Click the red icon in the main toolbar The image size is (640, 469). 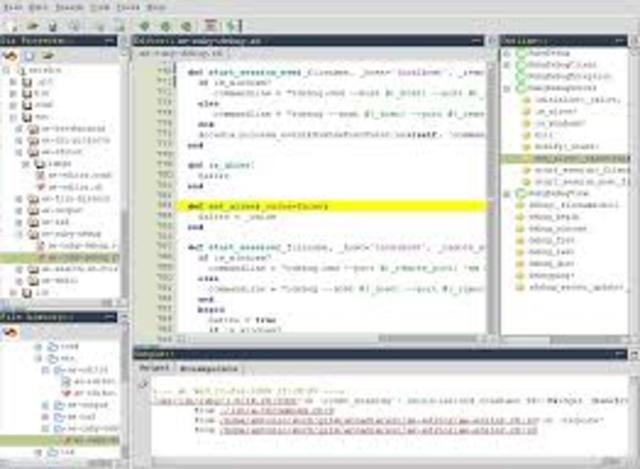pos(211,26)
